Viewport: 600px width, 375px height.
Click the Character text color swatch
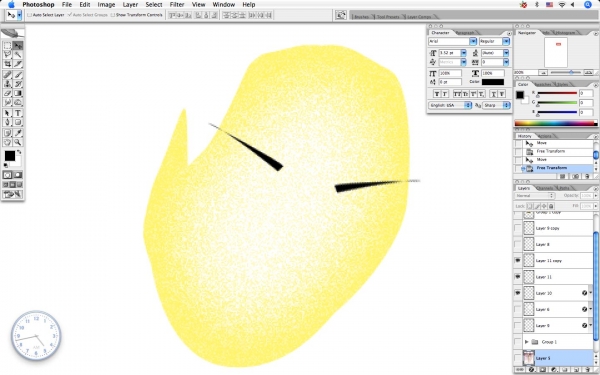pyautogui.click(x=493, y=82)
